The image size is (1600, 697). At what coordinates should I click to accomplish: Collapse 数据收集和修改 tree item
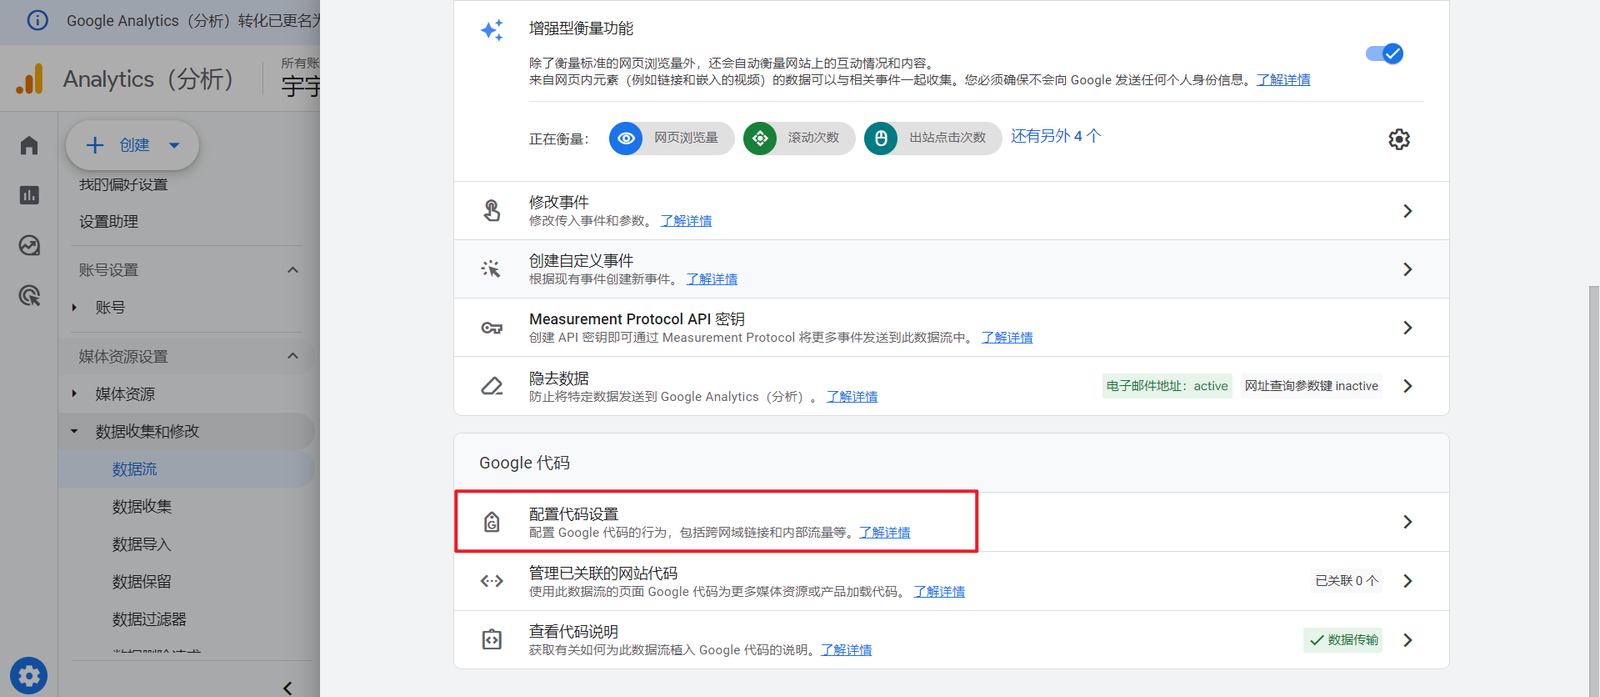74,432
